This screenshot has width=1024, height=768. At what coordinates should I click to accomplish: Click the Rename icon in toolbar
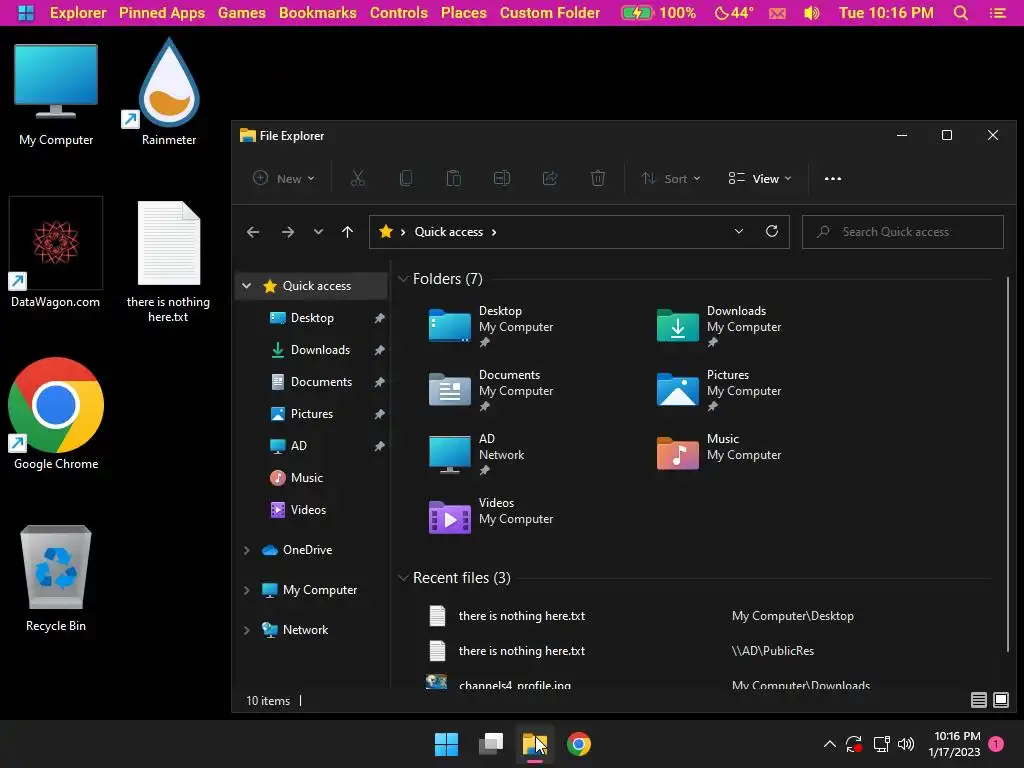(x=502, y=178)
